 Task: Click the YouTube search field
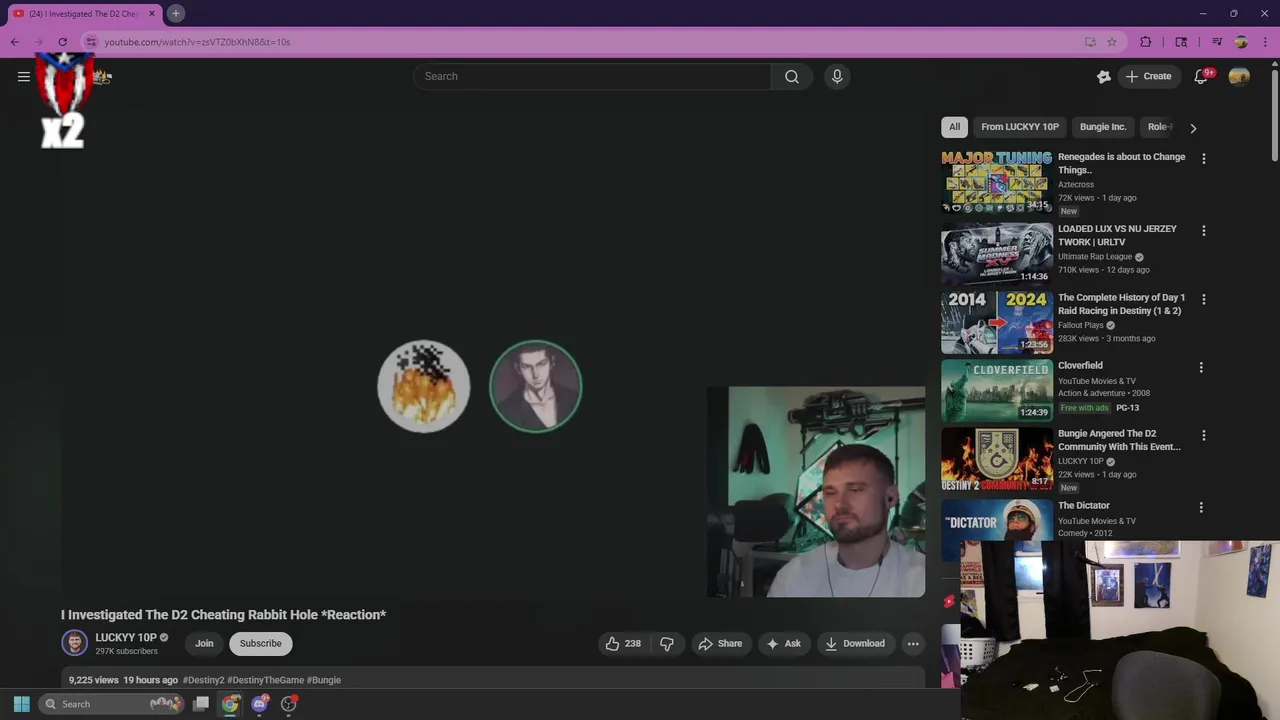(592, 77)
